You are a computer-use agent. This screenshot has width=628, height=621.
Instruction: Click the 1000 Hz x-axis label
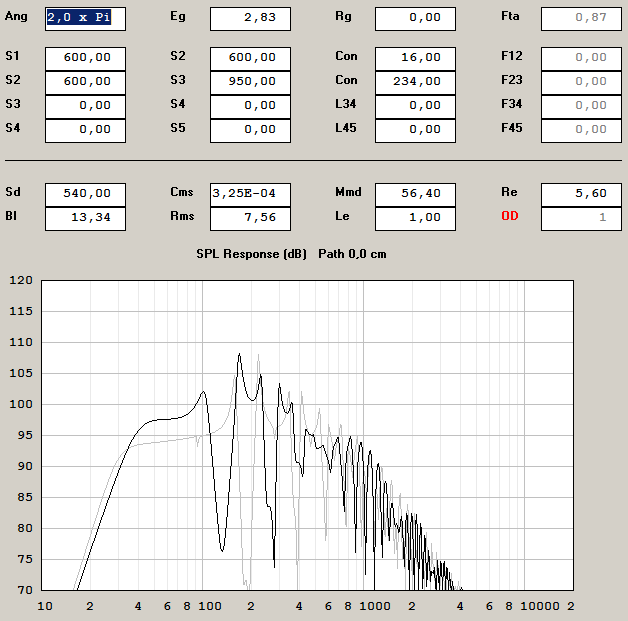point(374,606)
